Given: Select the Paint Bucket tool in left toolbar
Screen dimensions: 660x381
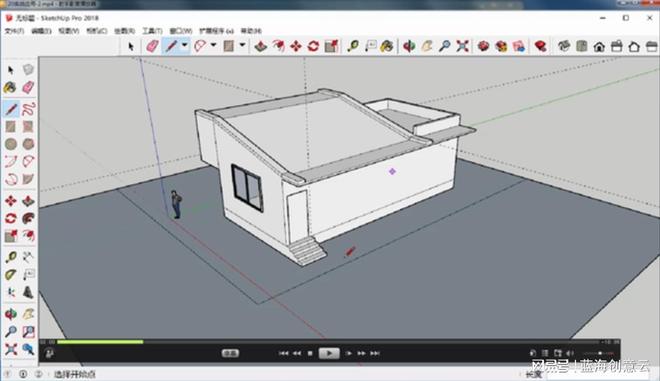Looking at the screenshot, I should tap(11, 87).
